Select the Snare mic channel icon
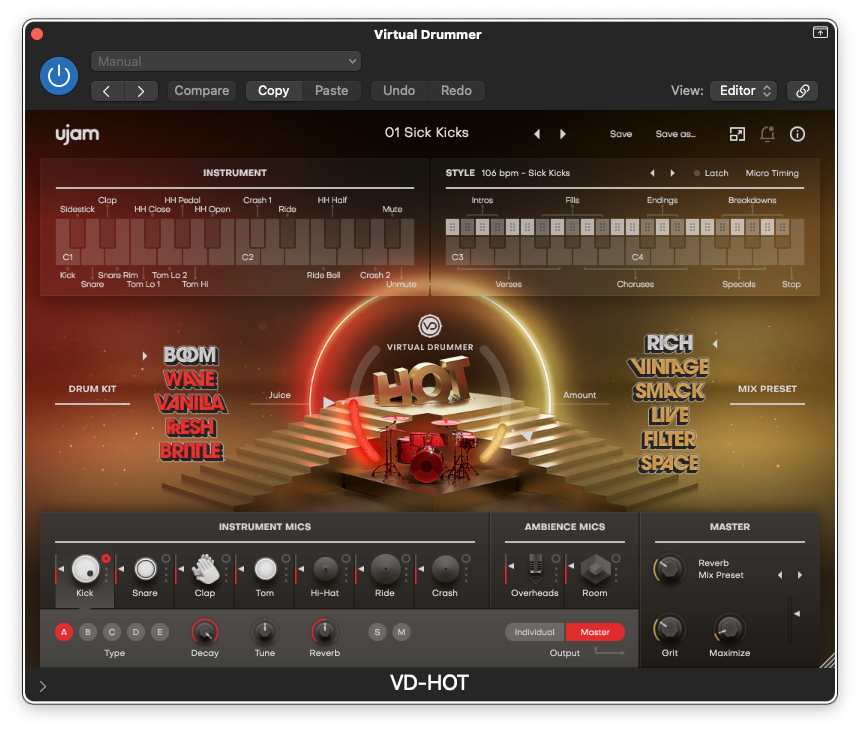Image resolution: width=860 pixels, height=731 pixels. pyautogui.click(x=145, y=569)
